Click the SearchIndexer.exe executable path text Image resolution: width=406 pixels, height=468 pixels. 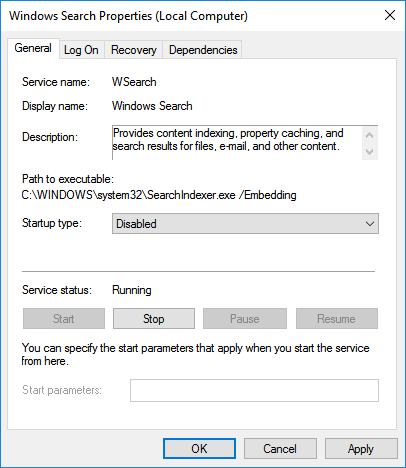tap(159, 195)
